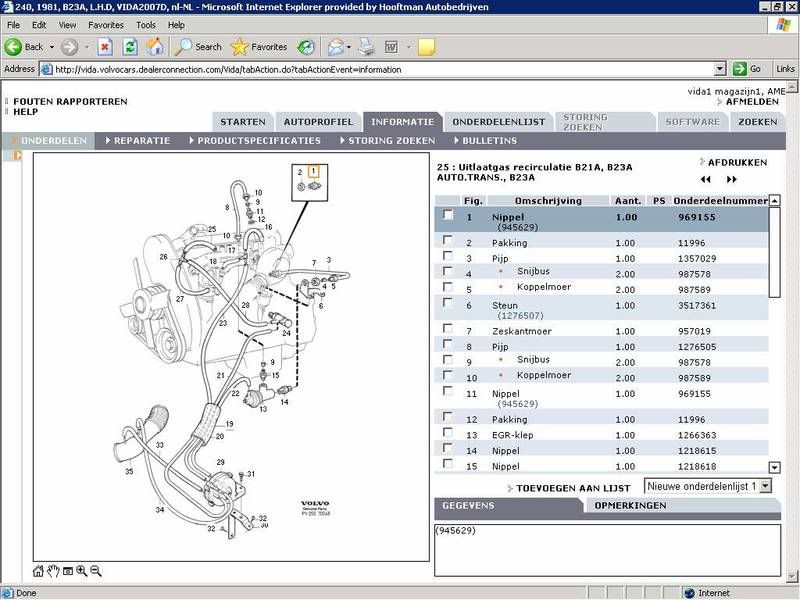Open the BULLETINS sub-tab
Viewport: 800px width, 600px height.
(489, 140)
